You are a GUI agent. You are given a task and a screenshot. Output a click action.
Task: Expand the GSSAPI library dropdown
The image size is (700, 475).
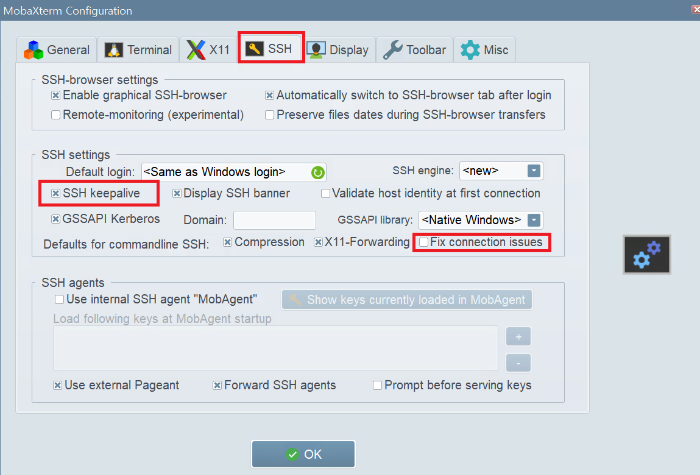click(534, 220)
